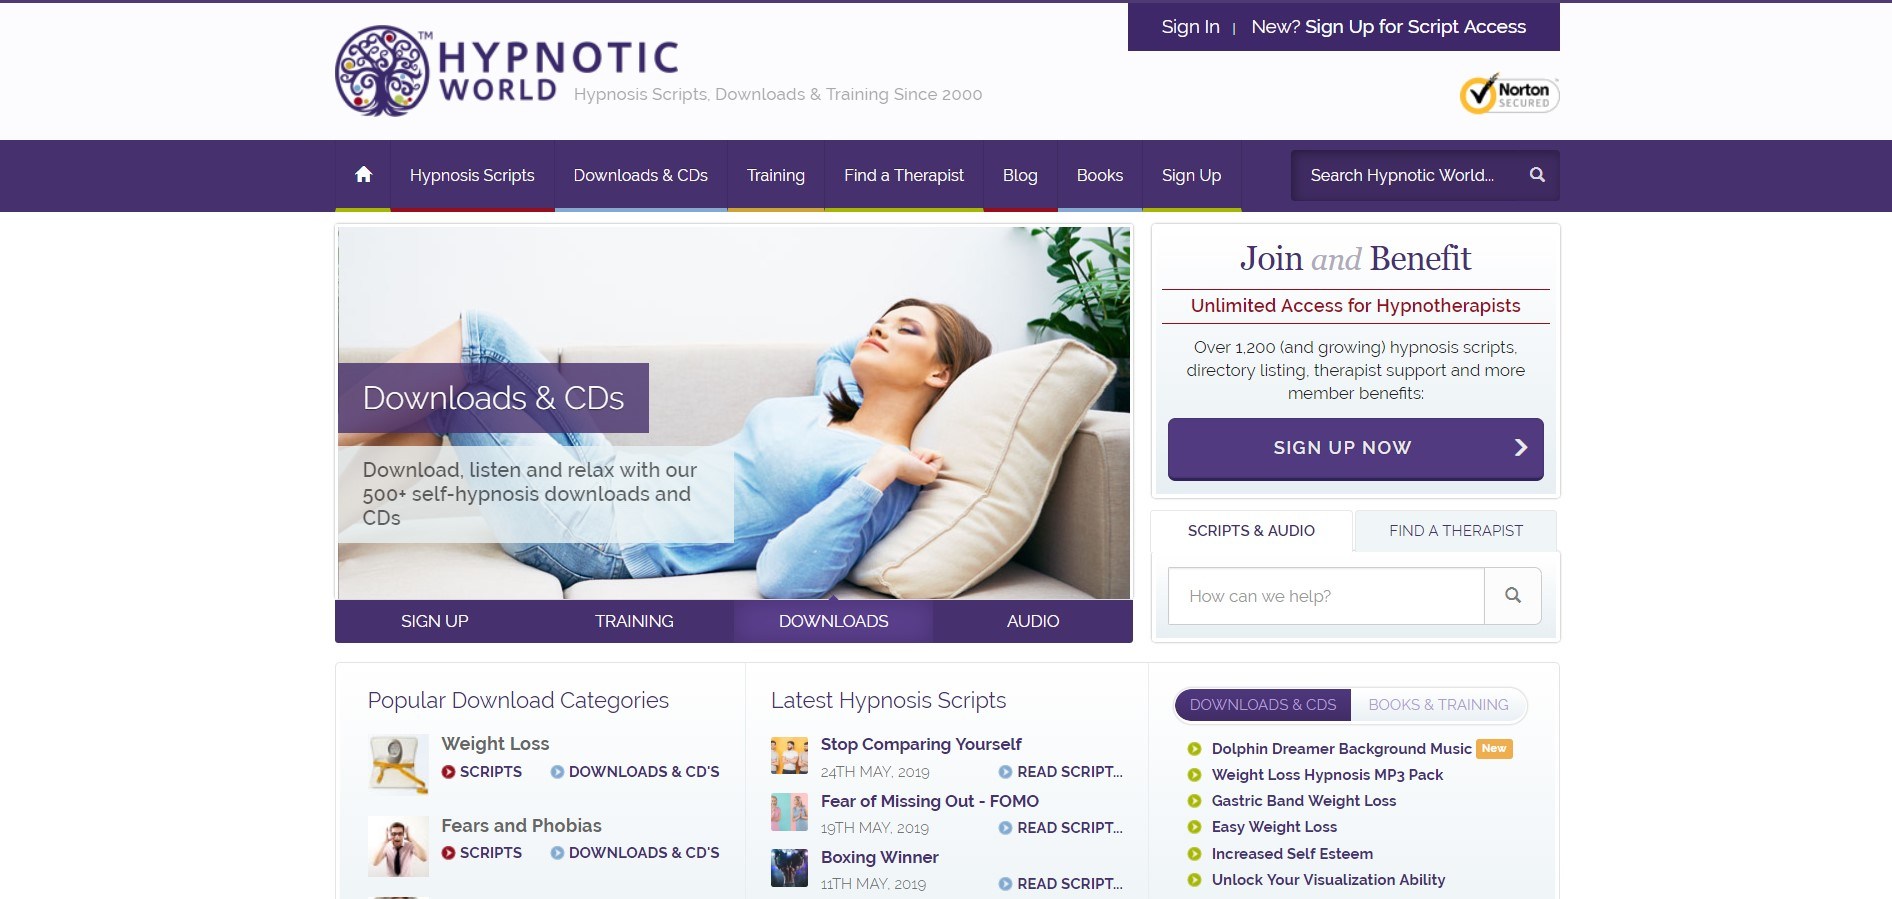Open Downloads & CDs navigation menu item

(641, 175)
